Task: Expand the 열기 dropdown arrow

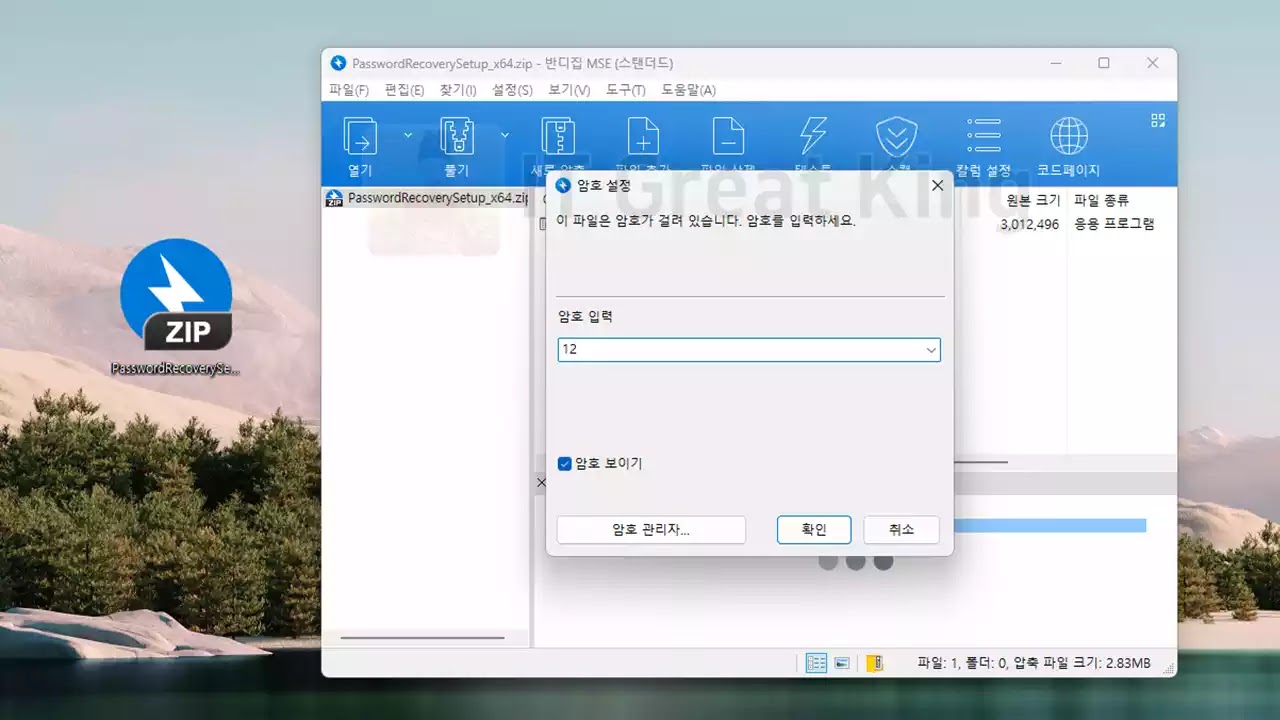Action: 408,135
